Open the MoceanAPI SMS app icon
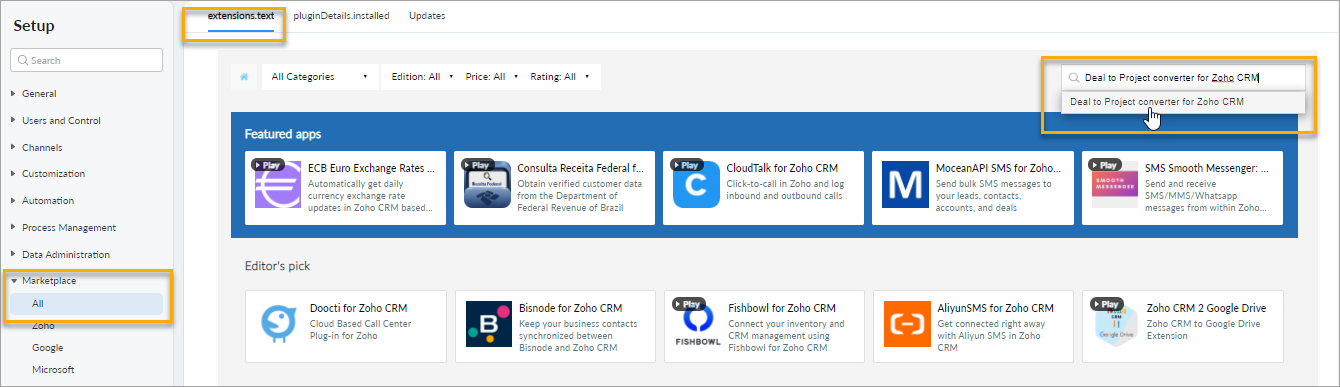The width and height of the screenshot is (1340, 387). click(905, 184)
